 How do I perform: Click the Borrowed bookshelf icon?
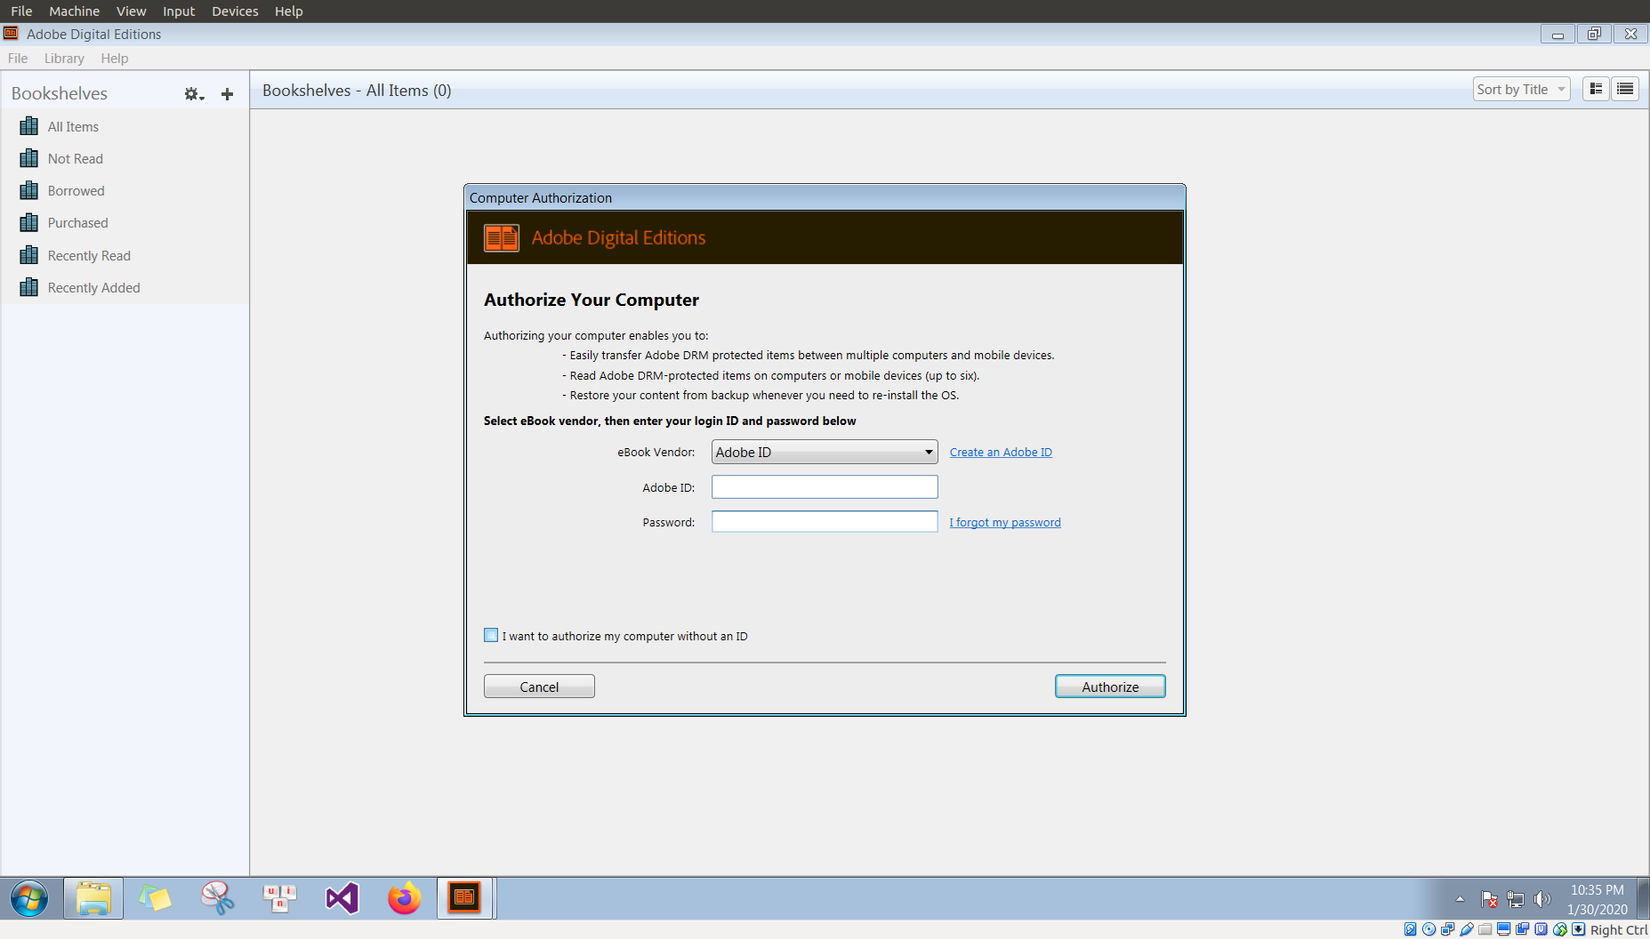(x=29, y=190)
